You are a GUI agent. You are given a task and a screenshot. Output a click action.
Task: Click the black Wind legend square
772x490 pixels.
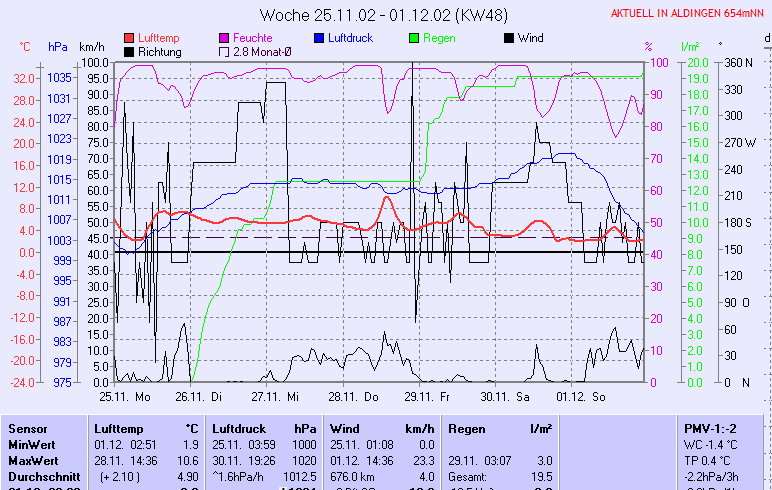coord(509,38)
